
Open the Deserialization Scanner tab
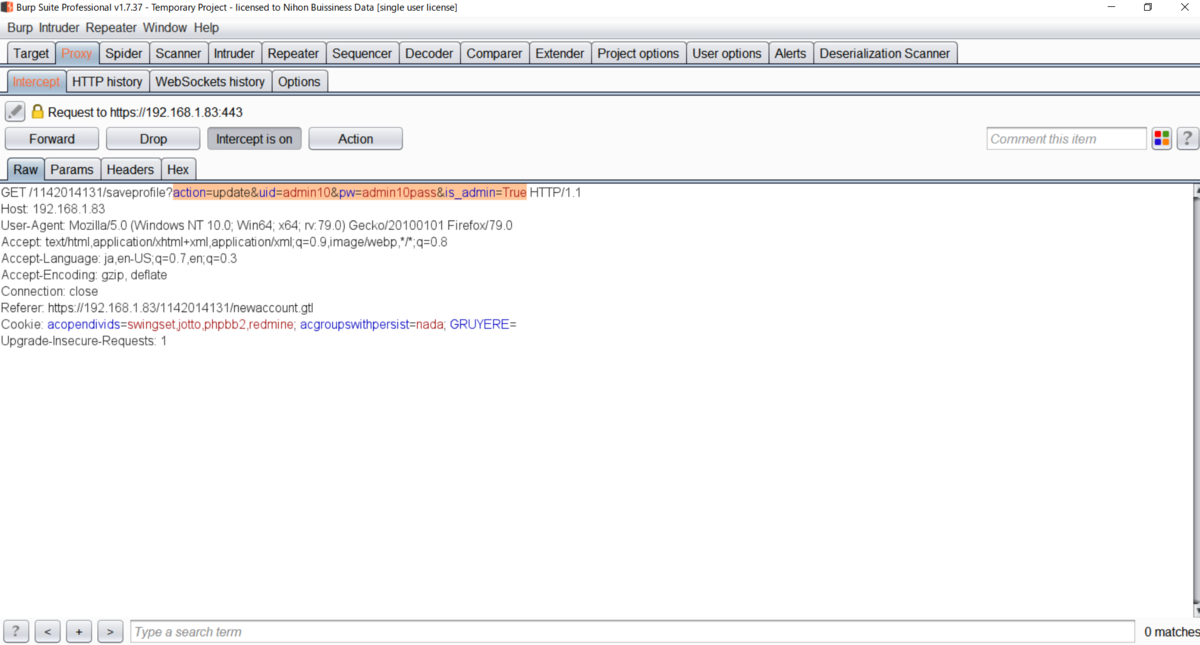click(x=885, y=53)
